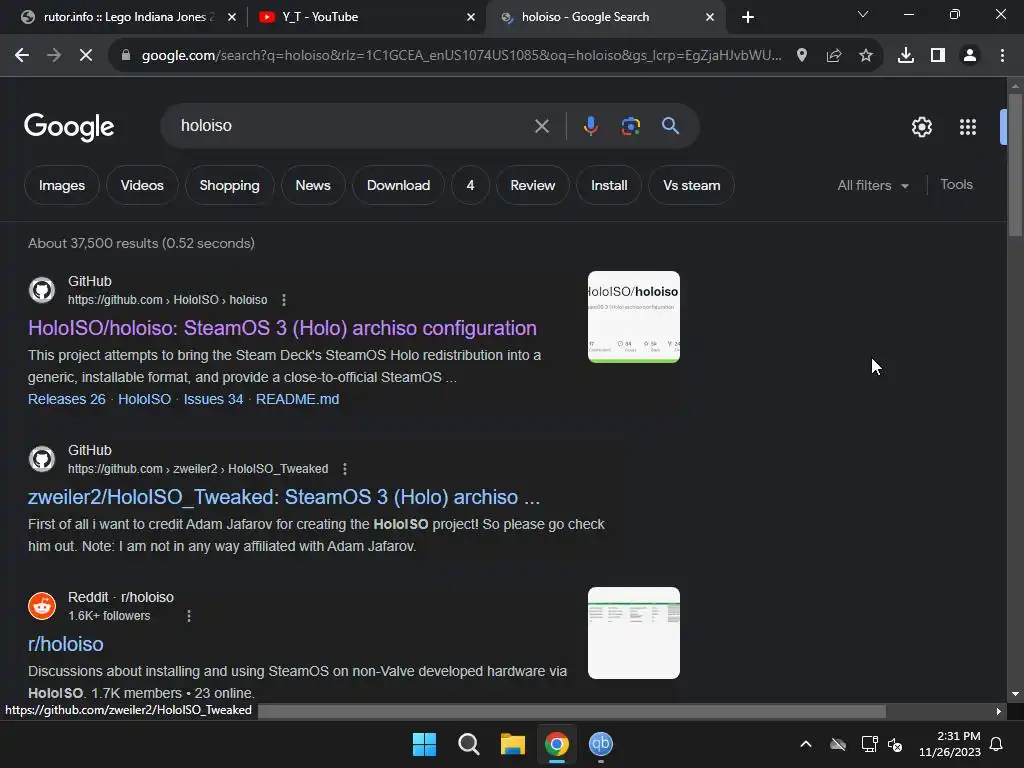Start voice search microphone
Image resolution: width=1024 pixels, height=768 pixels.
tap(590, 125)
